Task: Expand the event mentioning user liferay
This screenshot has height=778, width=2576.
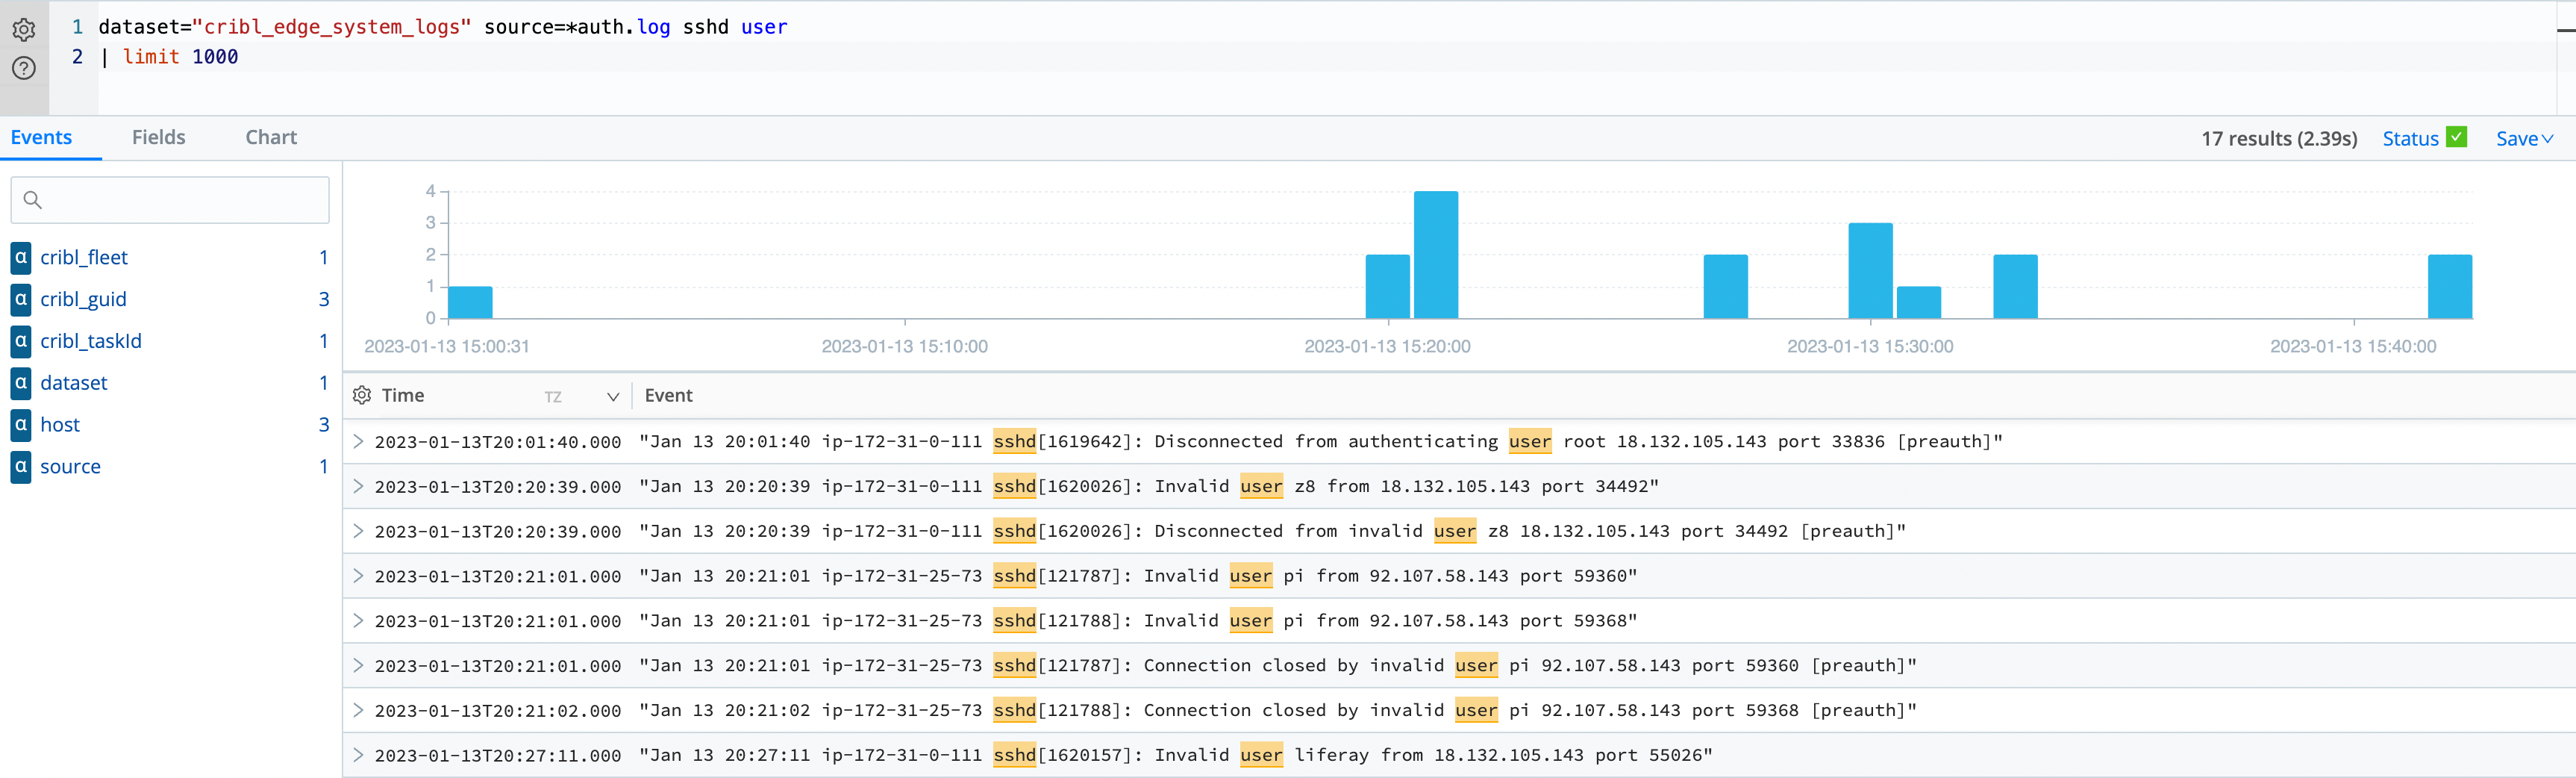Action: [x=358, y=755]
